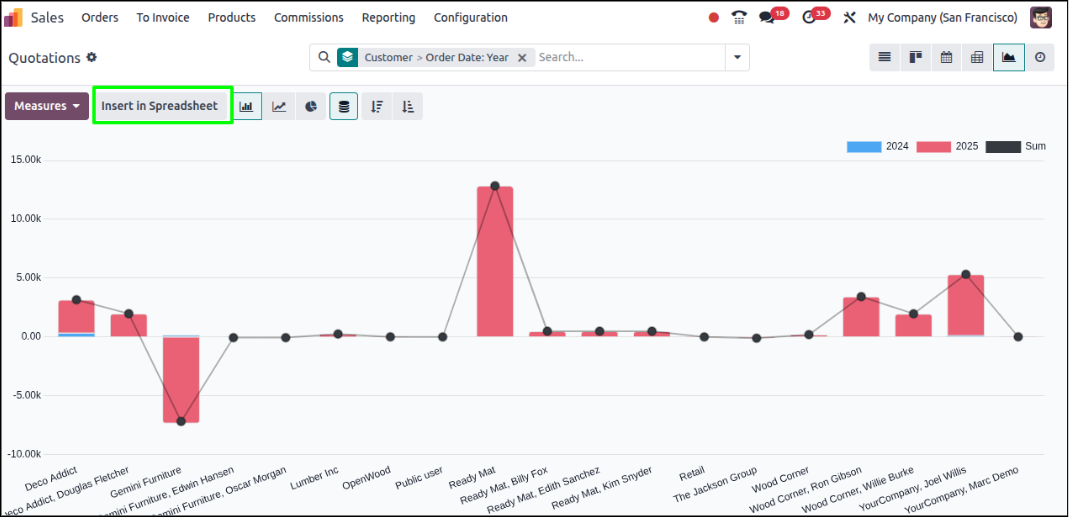
Task: Select the graph view icon
Action: coord(1008,57)
